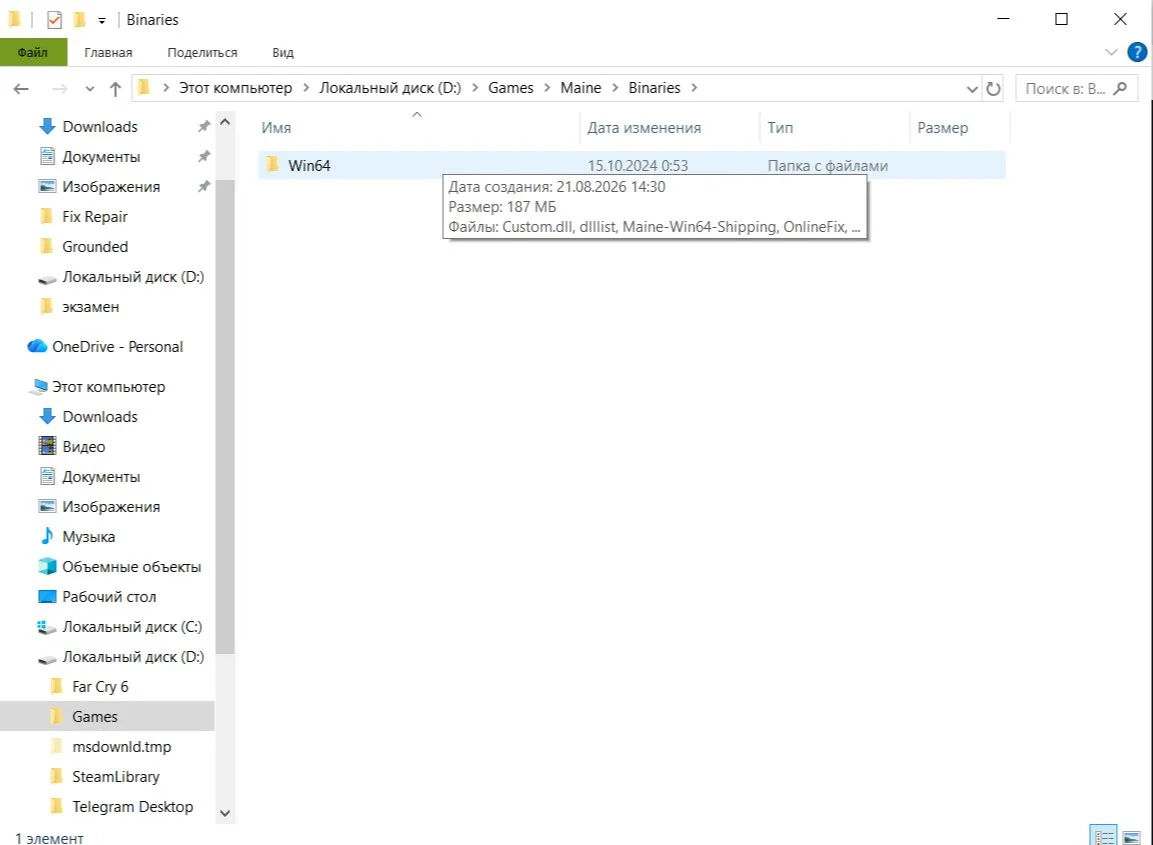The height and width of the screenshot is (845, 1153).
Task: Open the Вид ribbon tab
Action: pos(282,52)
